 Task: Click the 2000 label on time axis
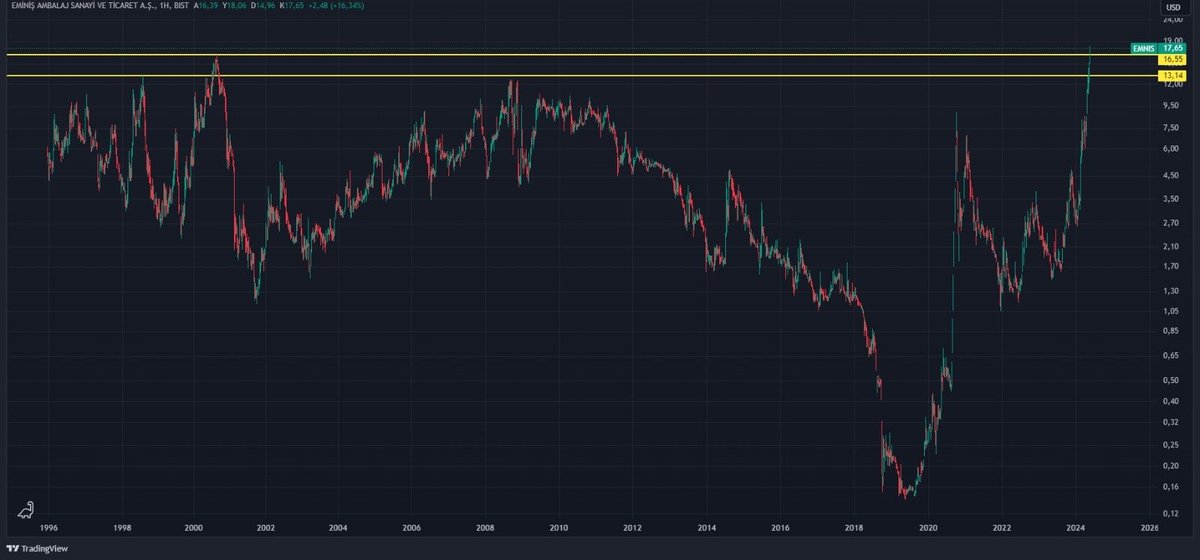click(194, 526)
